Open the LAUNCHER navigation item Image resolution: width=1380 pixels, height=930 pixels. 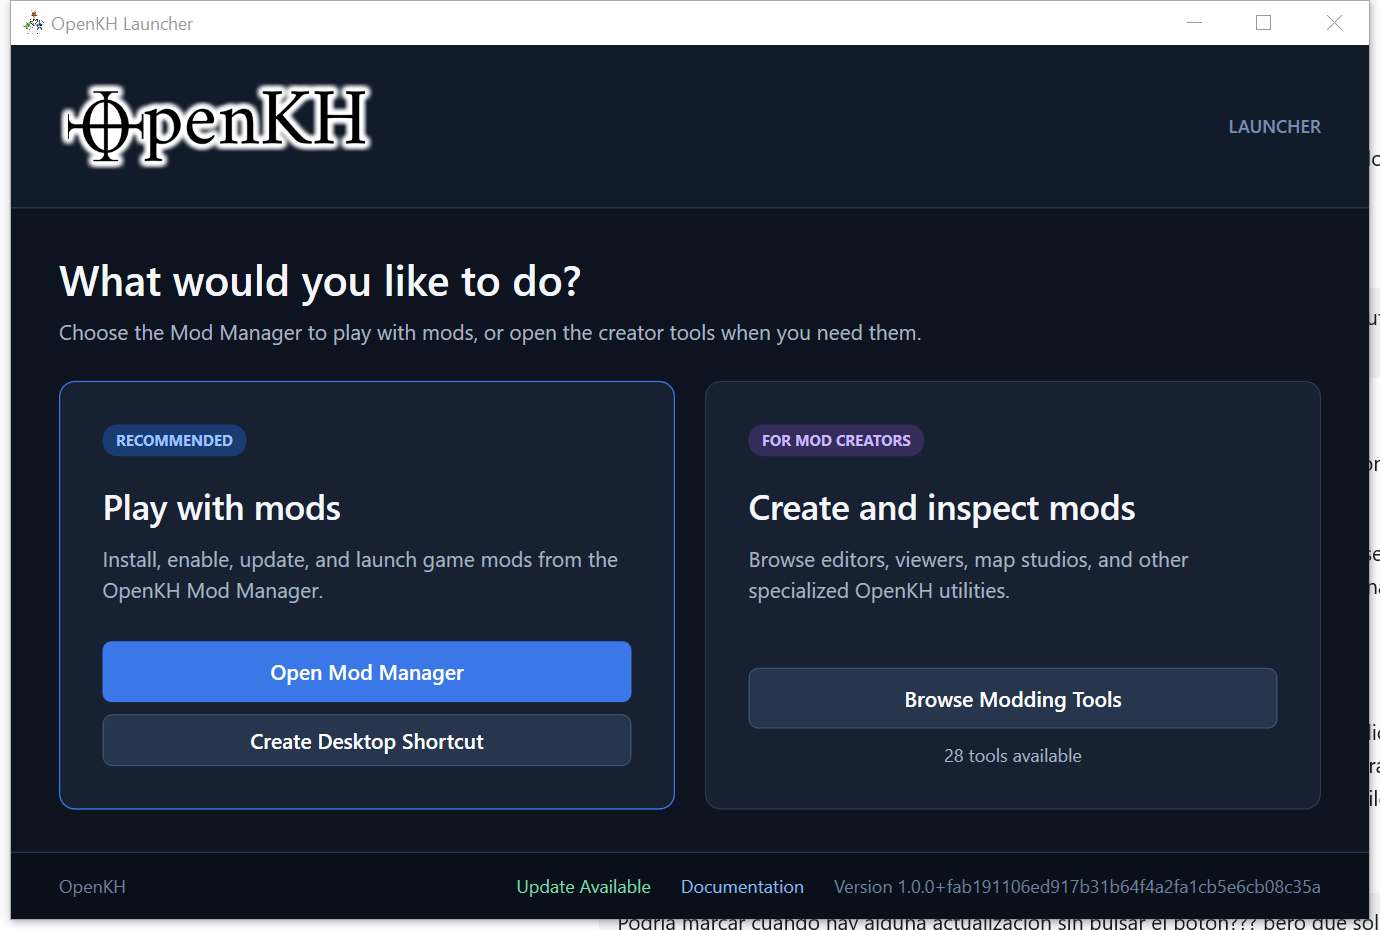1274,127
